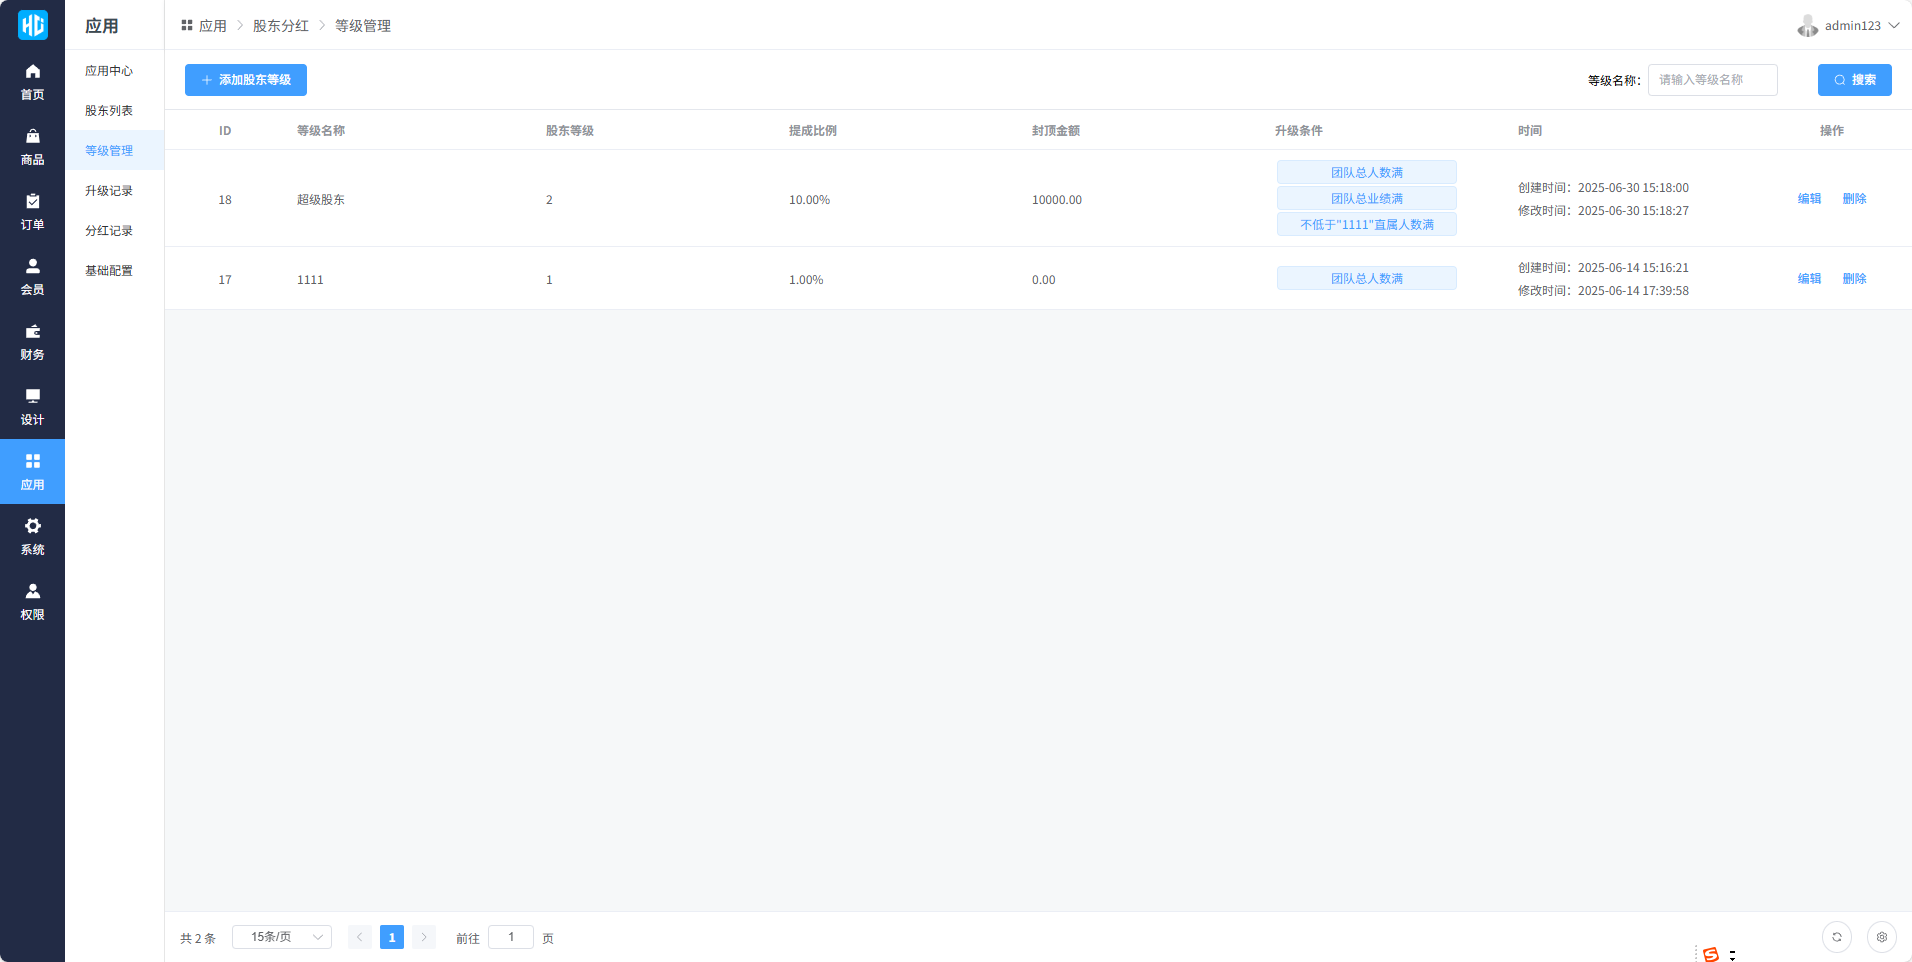Viewport: 1912px width, 962px height.
Task: Select 股东列表 in the submenu
Action: point(109,111)
